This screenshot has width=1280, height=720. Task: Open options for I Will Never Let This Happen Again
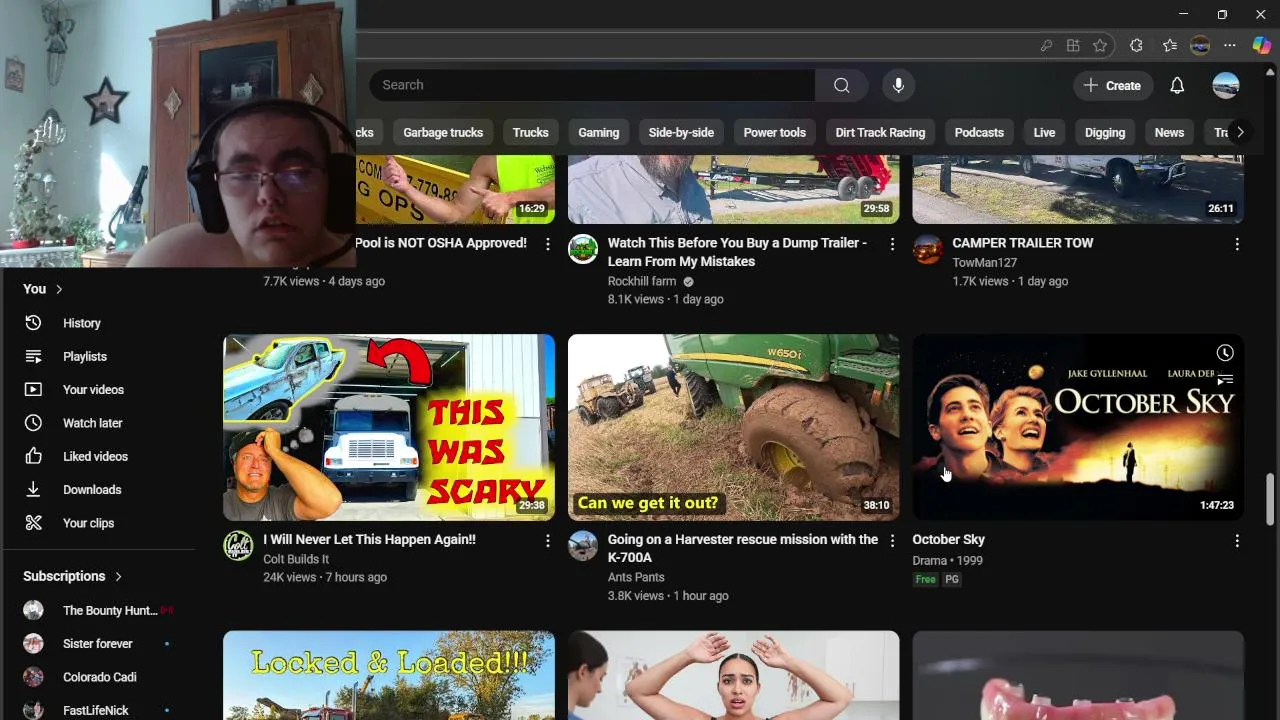pyautogui.click(x=547, y=541)
